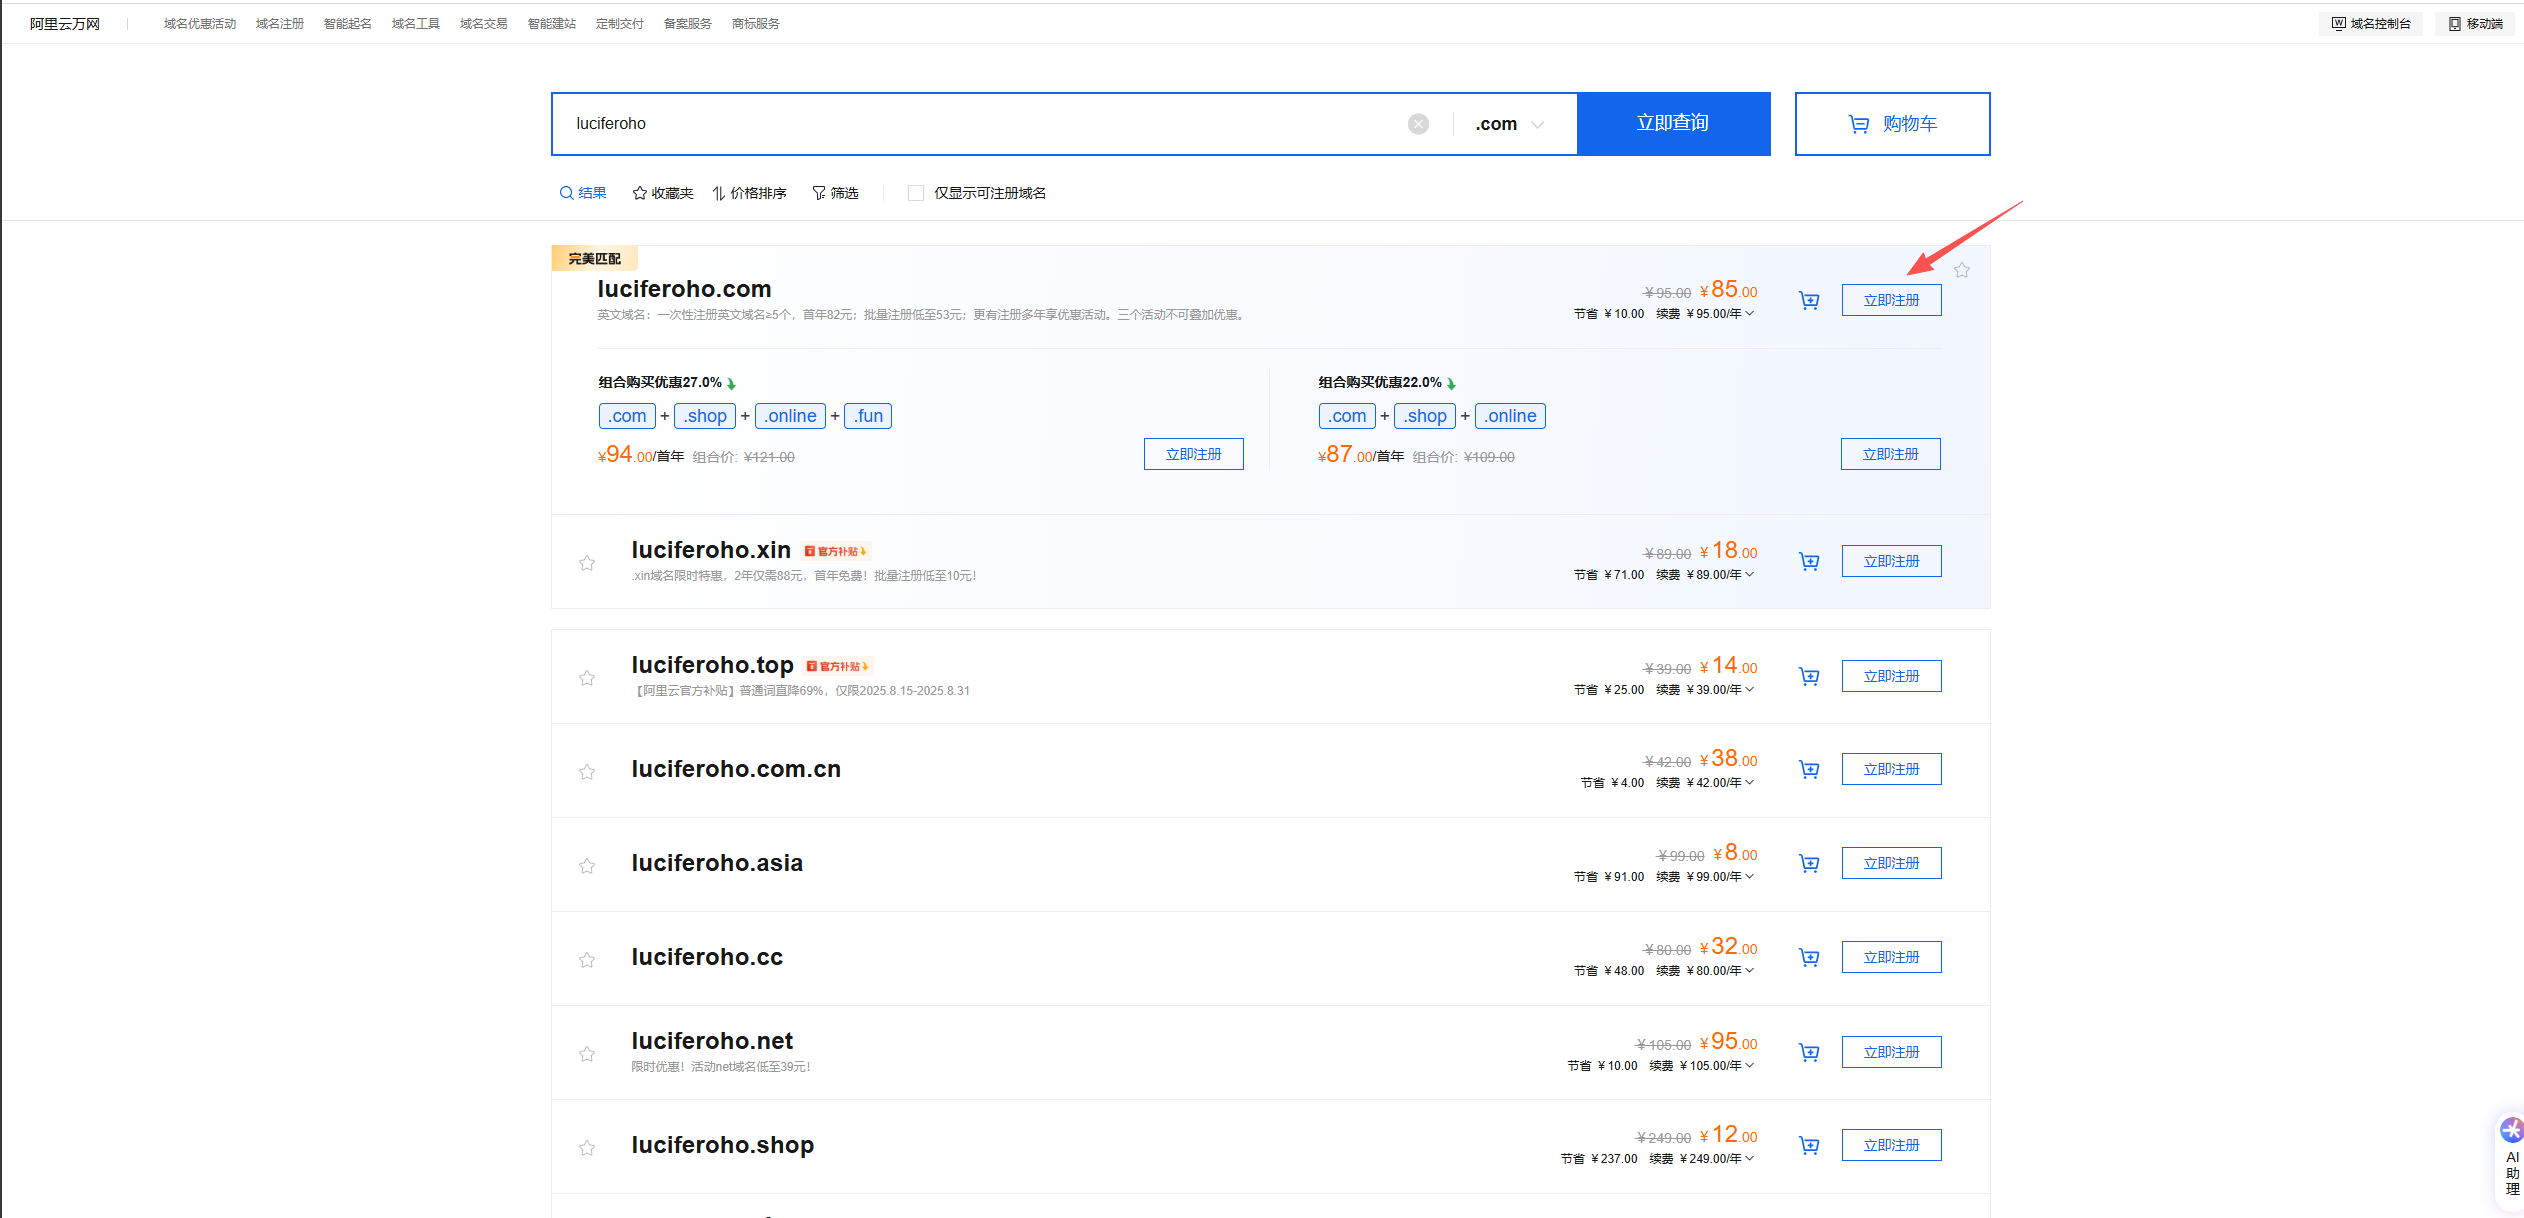Screen dimensions: 2524x1218
Task: Add luciferoho.asia to shopping cart
Action: pyautogui.click(x=1809, y=863)
